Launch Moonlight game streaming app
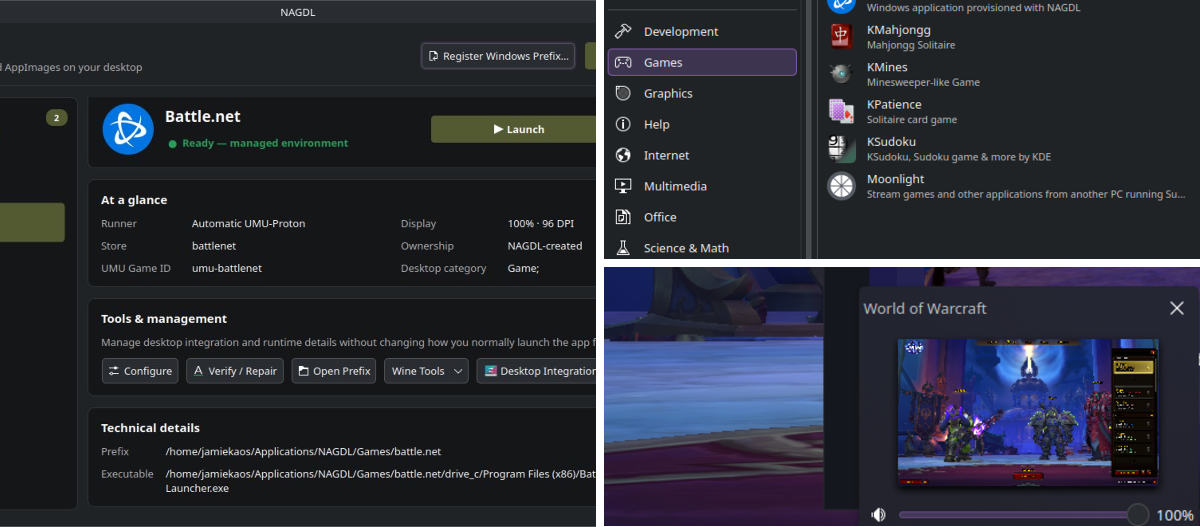Image resolution: width=1200 pixels, height=527 pixels. [1009, 186]
